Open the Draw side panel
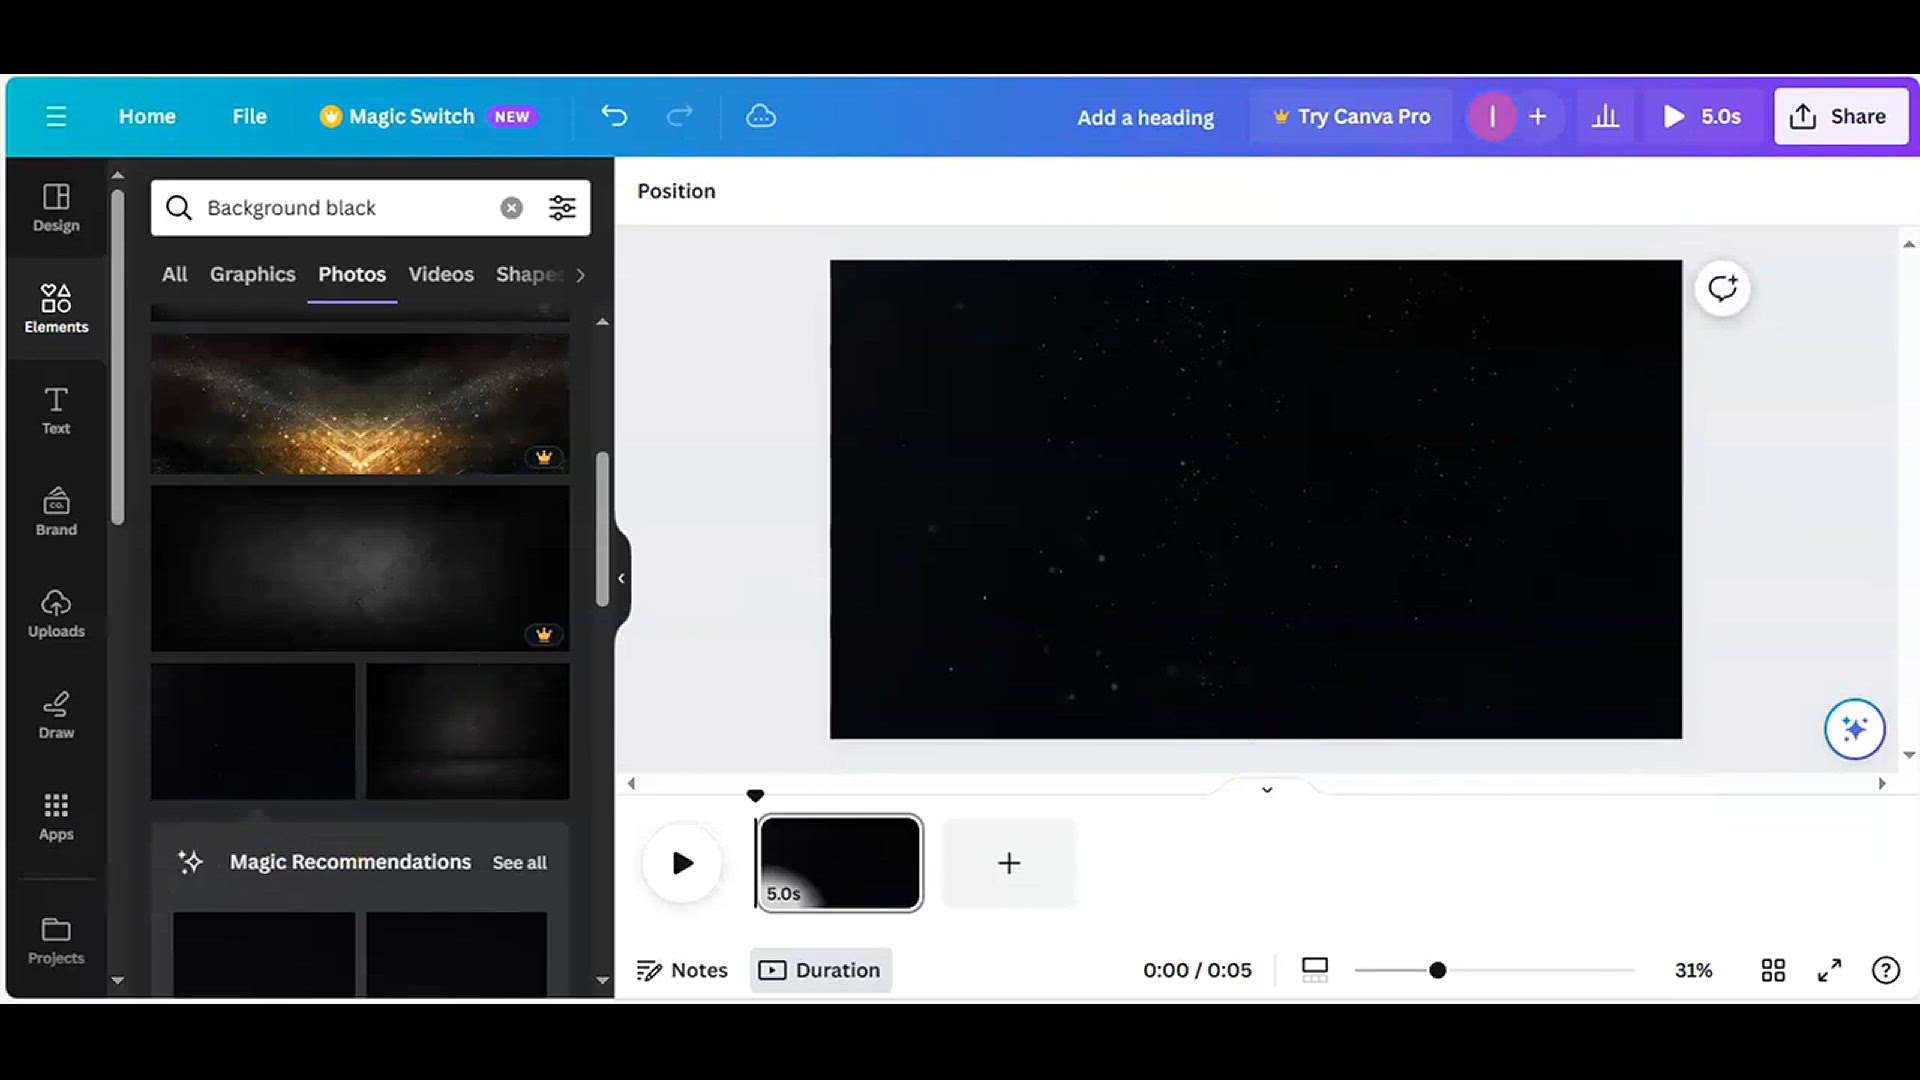1920x1080 pixels. [x=56, y=714]
